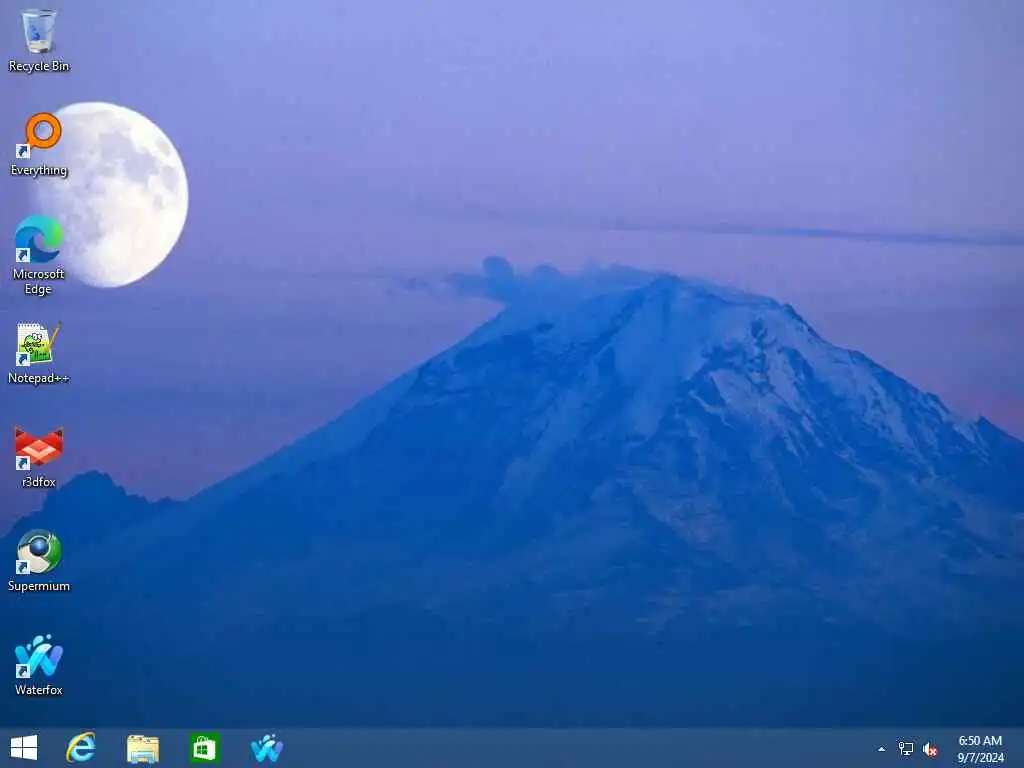Select the Supermium desktop shortcut
1024x768 pixels.
point(39,560)
